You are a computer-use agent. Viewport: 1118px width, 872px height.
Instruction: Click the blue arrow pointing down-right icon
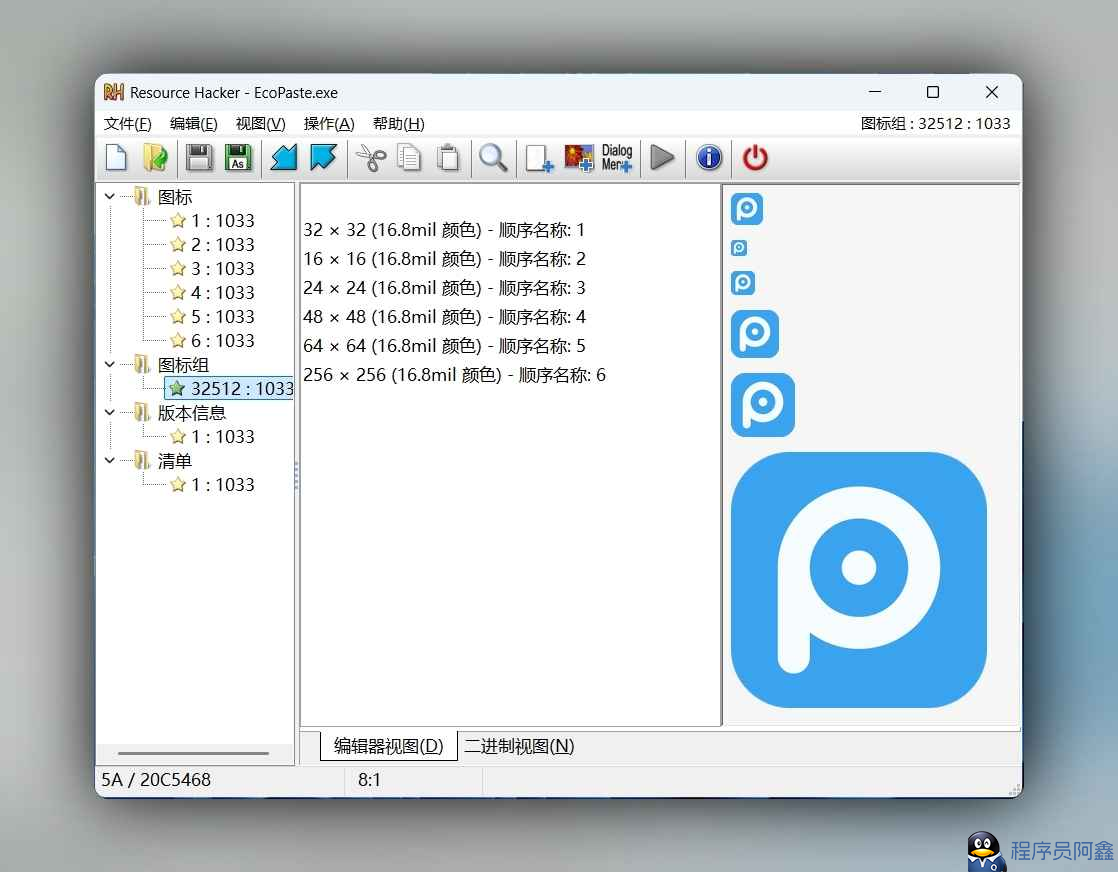click(x=323, y=158)
